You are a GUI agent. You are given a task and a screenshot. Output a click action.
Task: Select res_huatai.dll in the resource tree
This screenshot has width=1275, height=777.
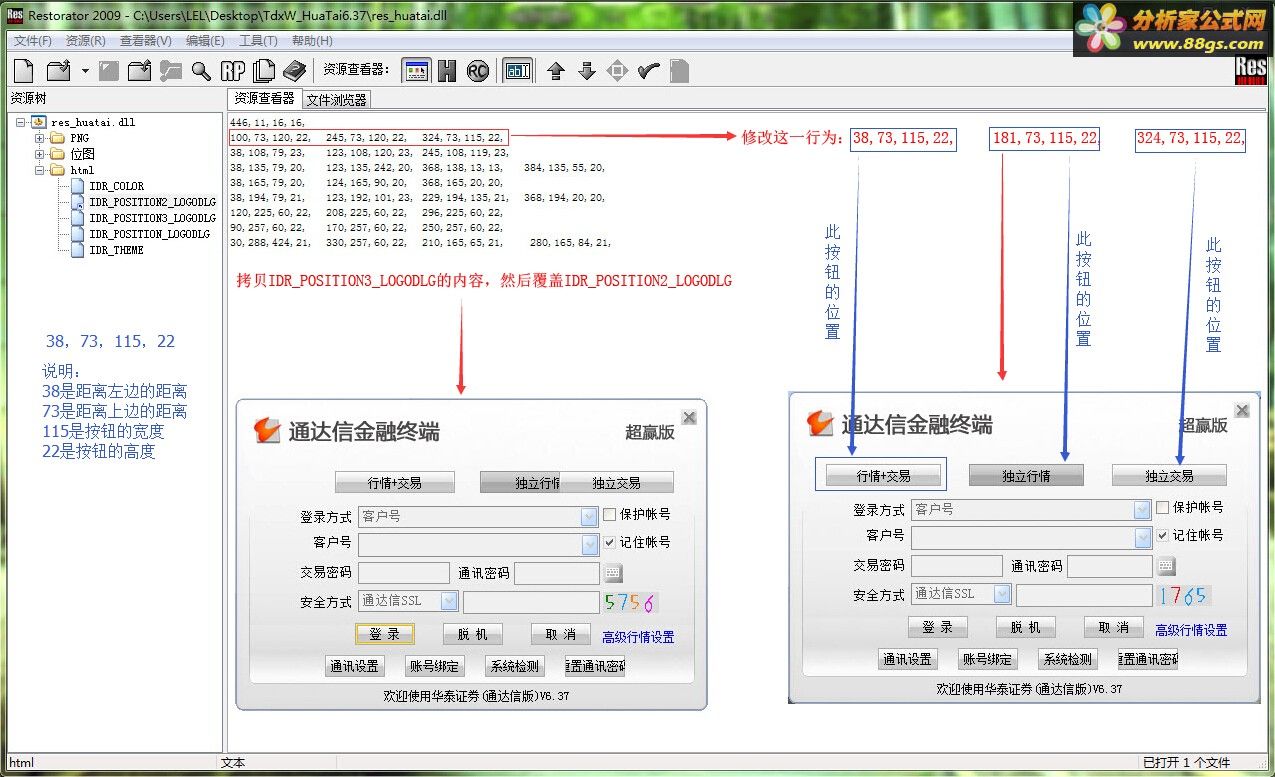[92, 122]
